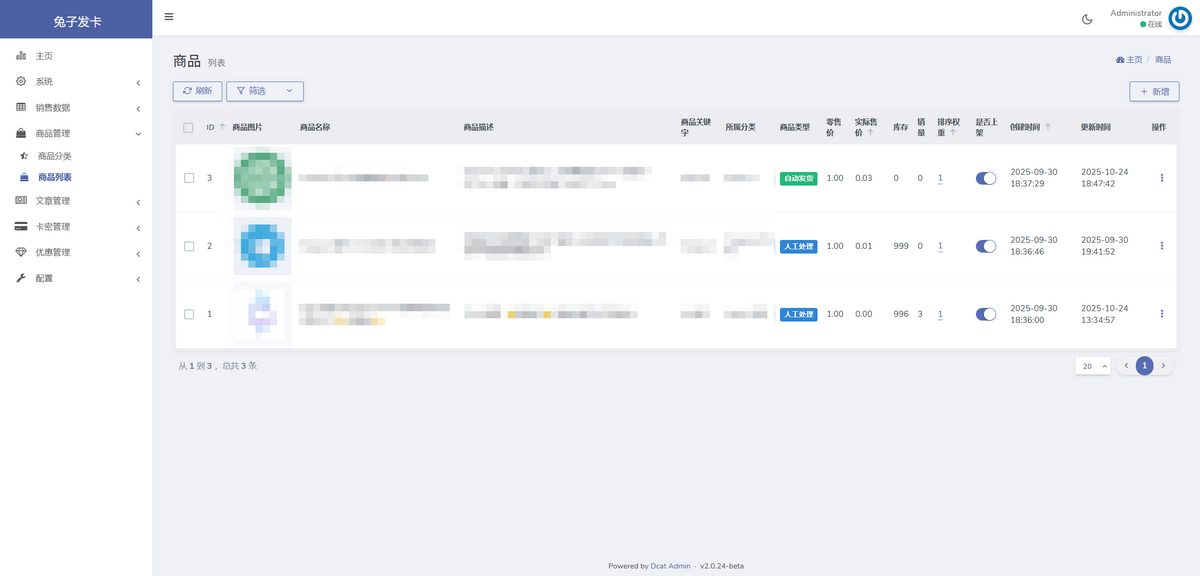The width and height of the screenshot is (1200, 576).
Task: Go to next page with the right arrow
Action: click(1163, 366)
